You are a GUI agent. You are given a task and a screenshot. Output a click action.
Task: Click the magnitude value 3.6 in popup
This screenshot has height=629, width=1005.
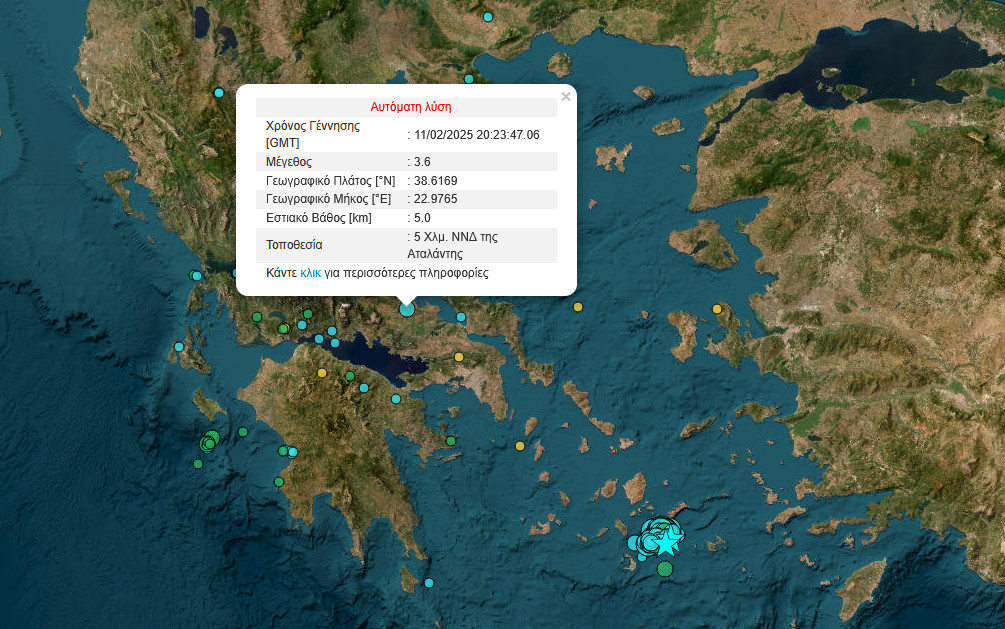421,161
